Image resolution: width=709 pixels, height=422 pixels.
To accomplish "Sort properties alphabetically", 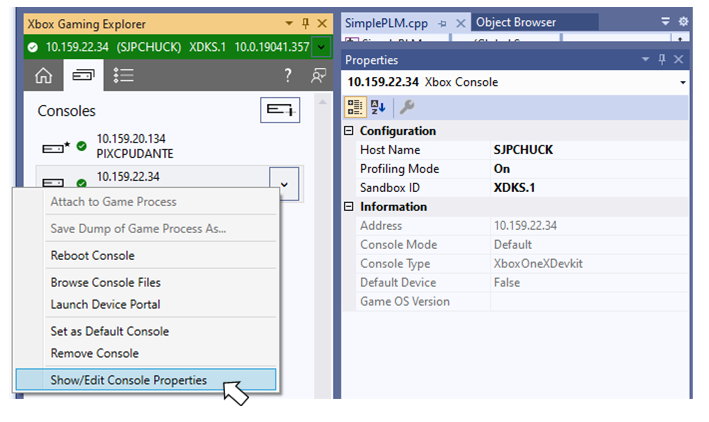I will click(378, 107).
